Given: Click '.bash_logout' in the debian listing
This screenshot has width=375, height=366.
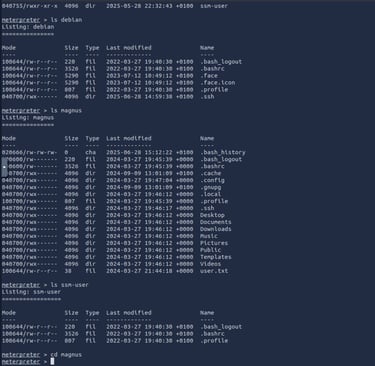Looking at the screenshot, I should pyautogui.click(x=221, y=62).
